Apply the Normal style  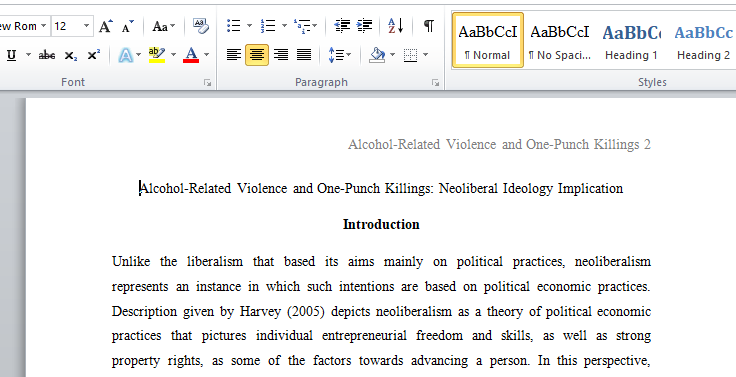pyautogui.click(x=488, y=40)
